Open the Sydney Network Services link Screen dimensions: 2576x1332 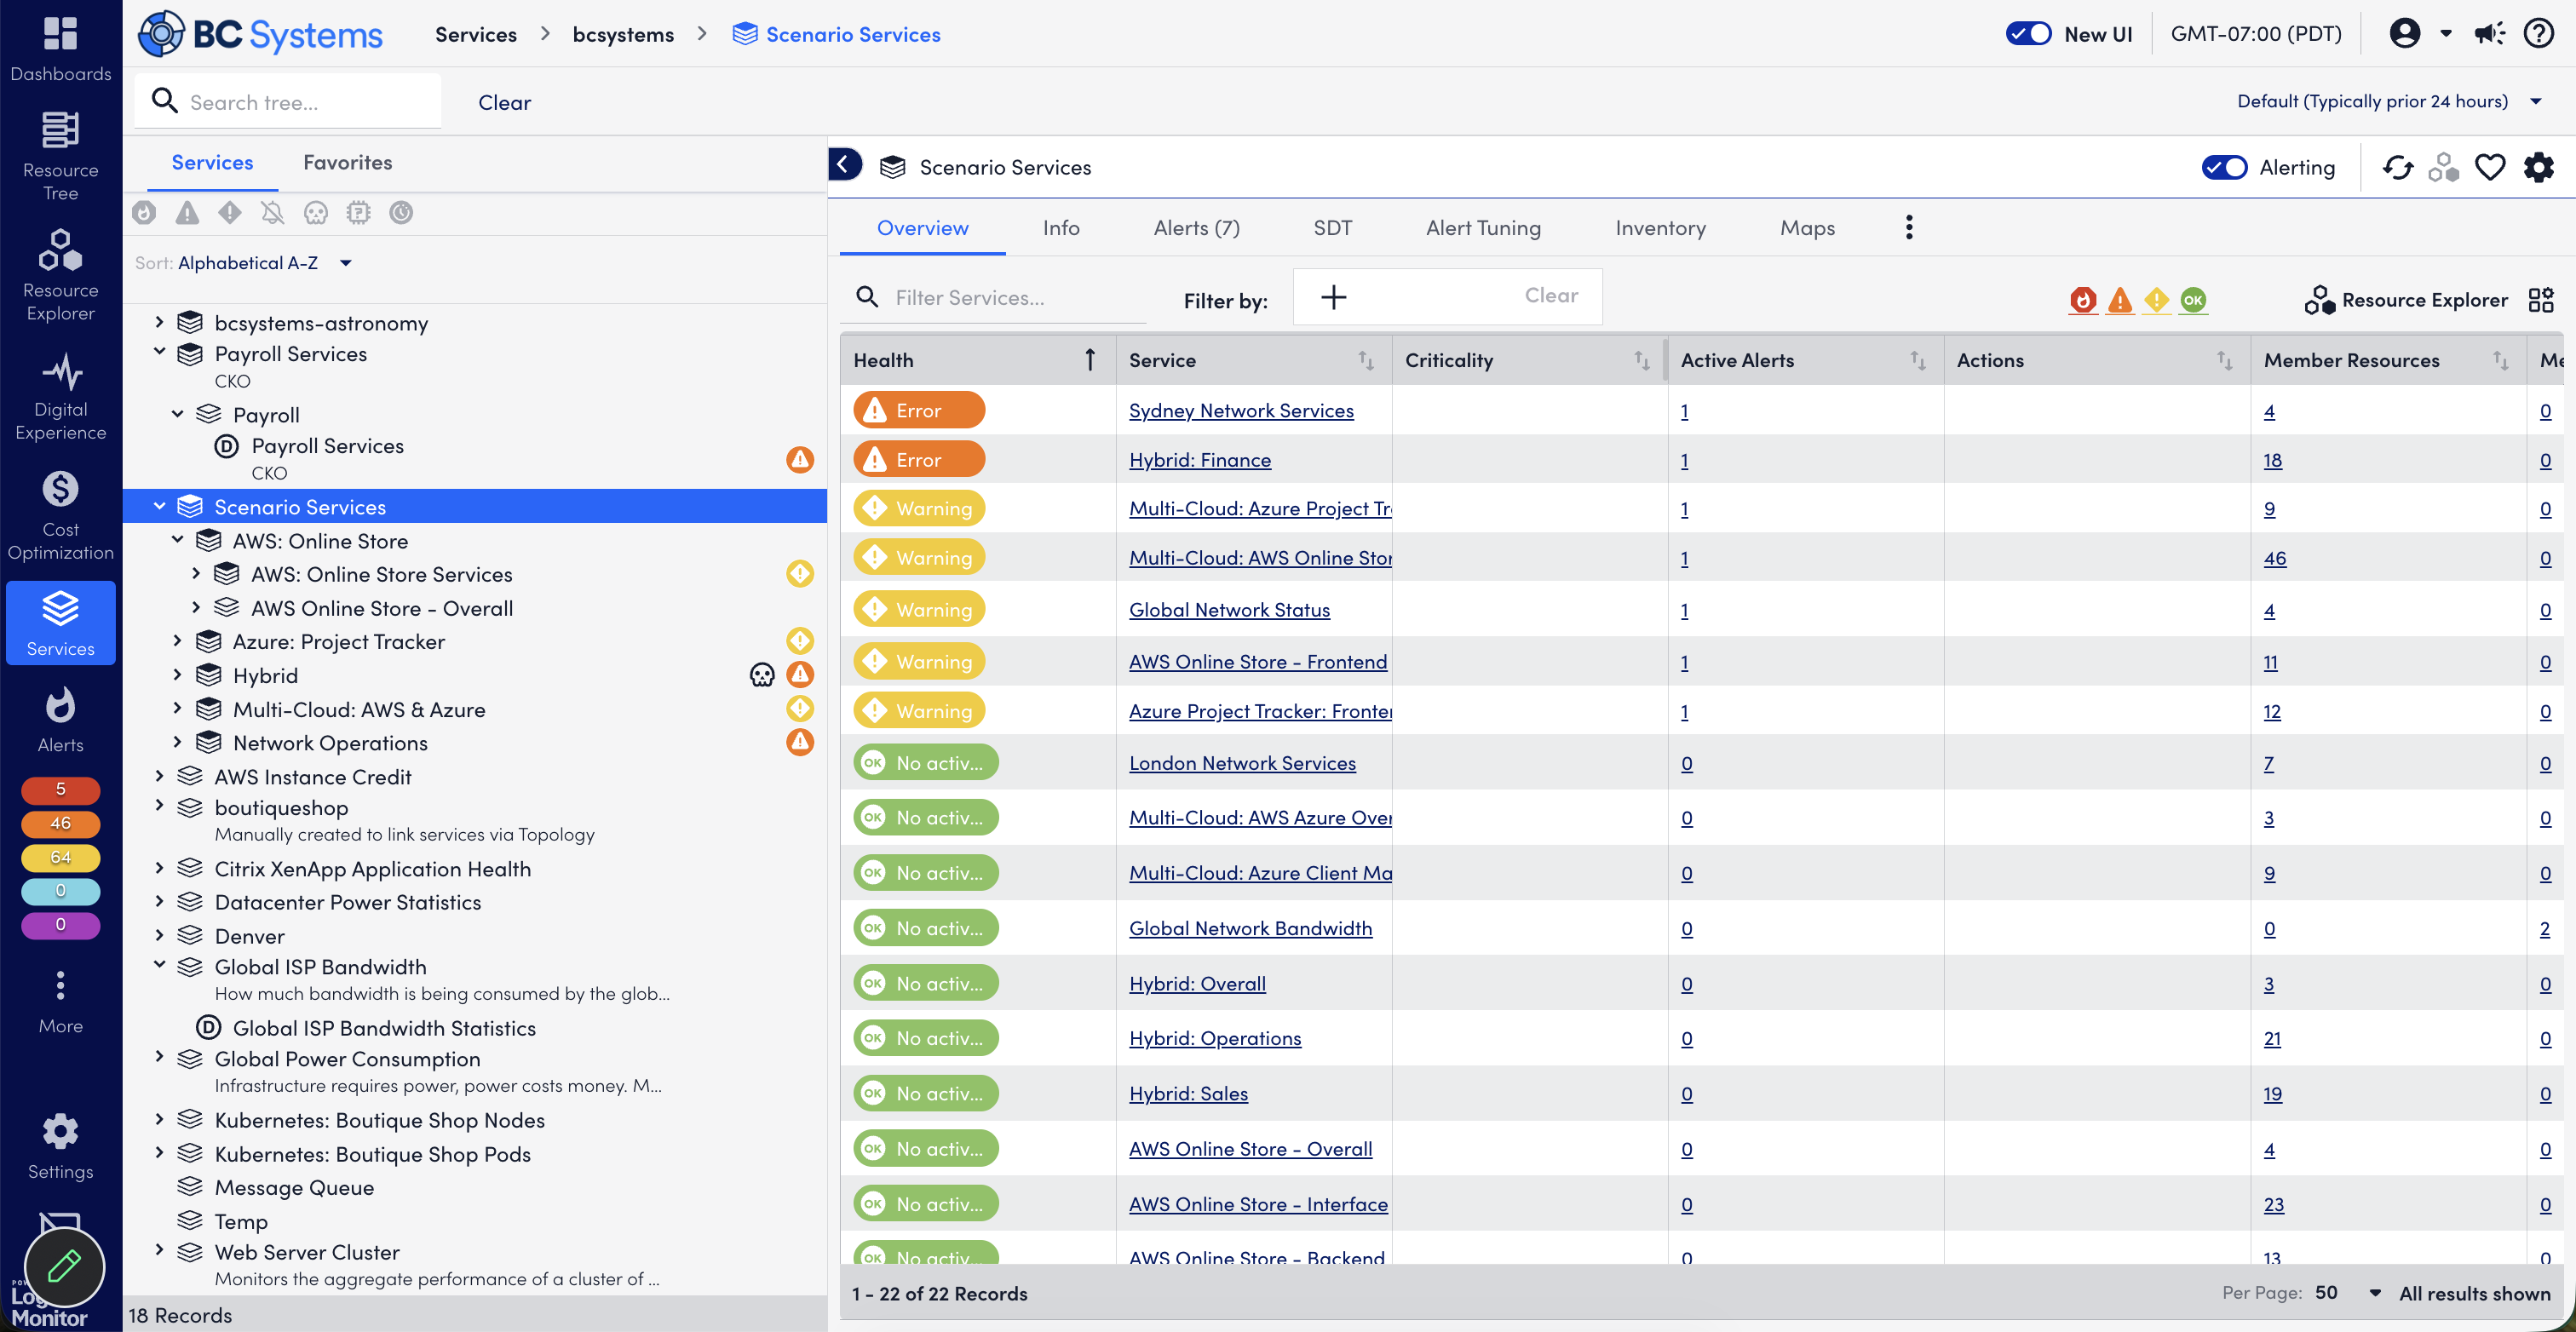point(1240,410)
